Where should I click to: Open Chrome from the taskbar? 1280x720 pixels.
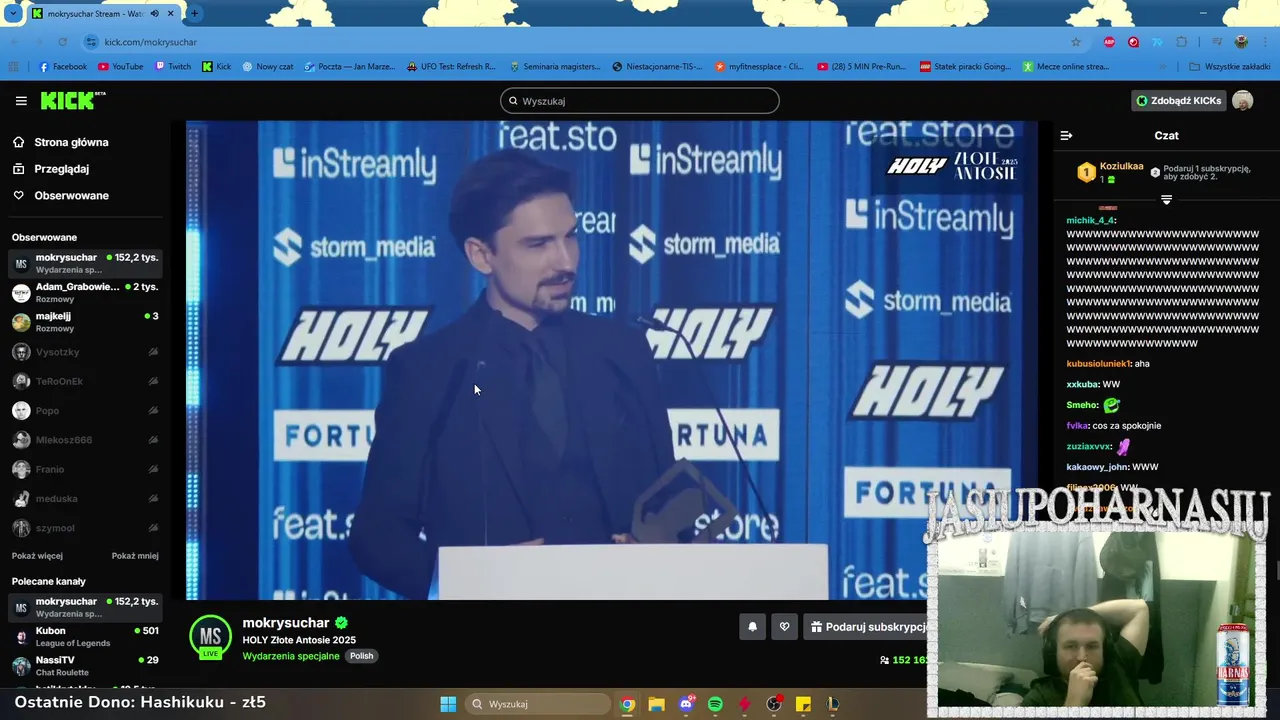pyautogui.click(x=627, y=704)
